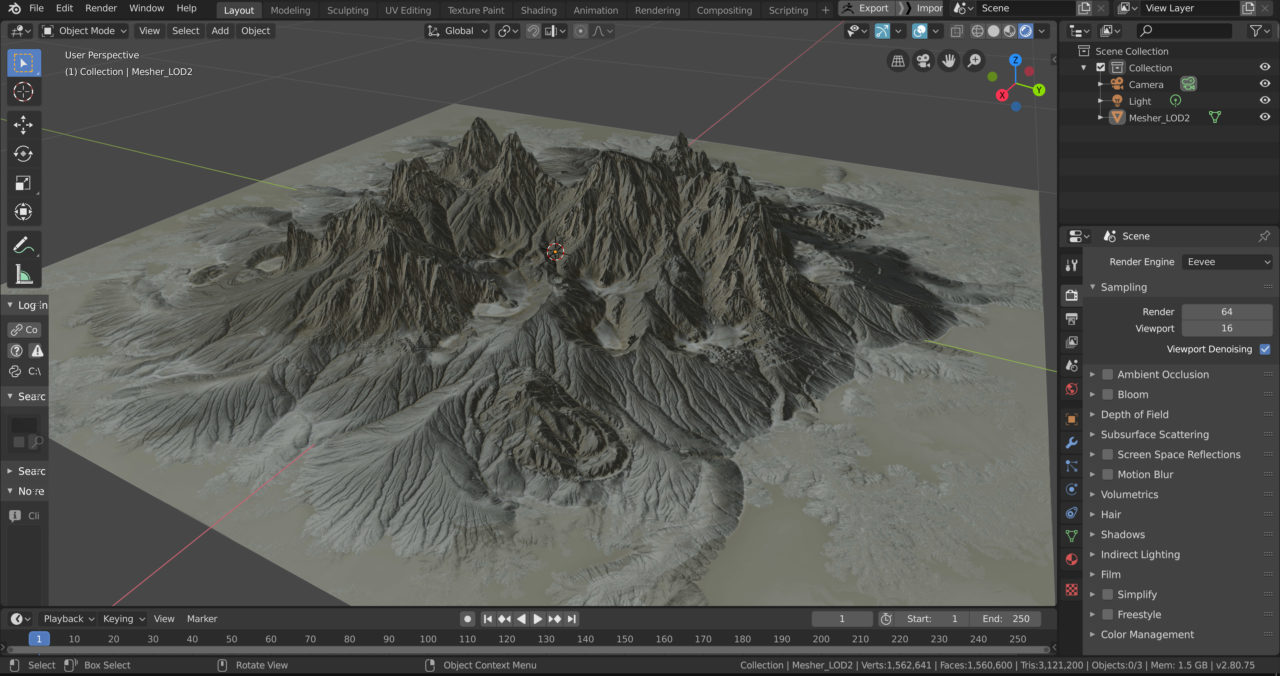Choose the Annotate pencil tool
Image resolution: width=1280 pixels, height=676 pixels.
point(23,245)
